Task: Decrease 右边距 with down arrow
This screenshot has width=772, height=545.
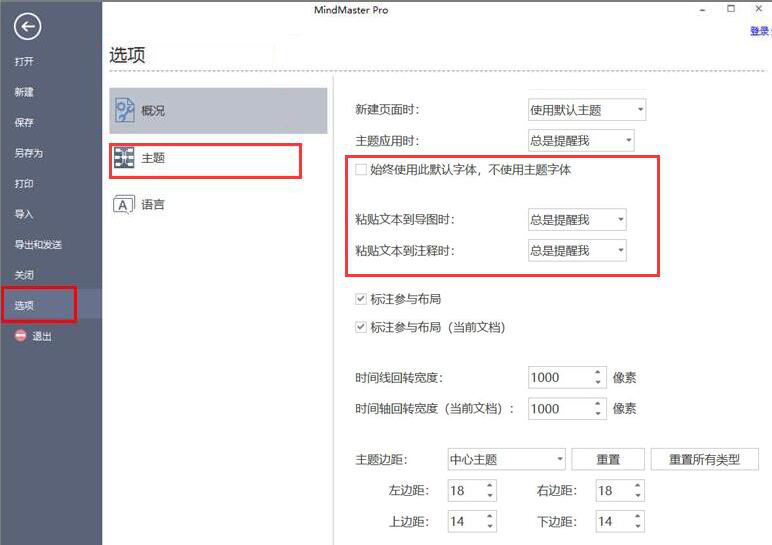Action: 638,496
